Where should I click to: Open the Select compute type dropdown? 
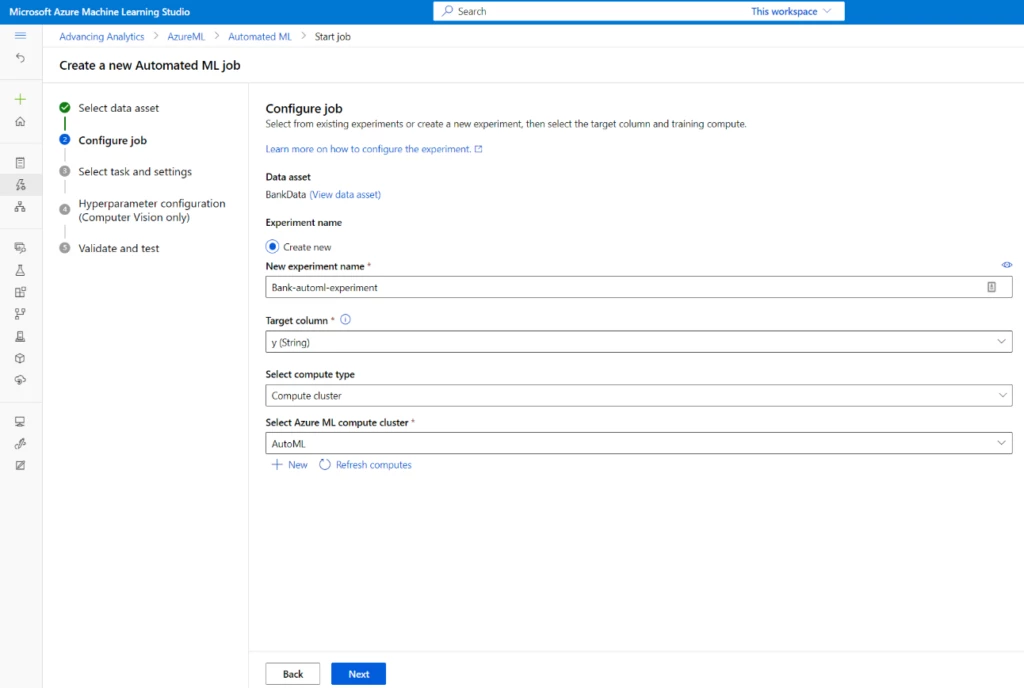coord(637,395)
